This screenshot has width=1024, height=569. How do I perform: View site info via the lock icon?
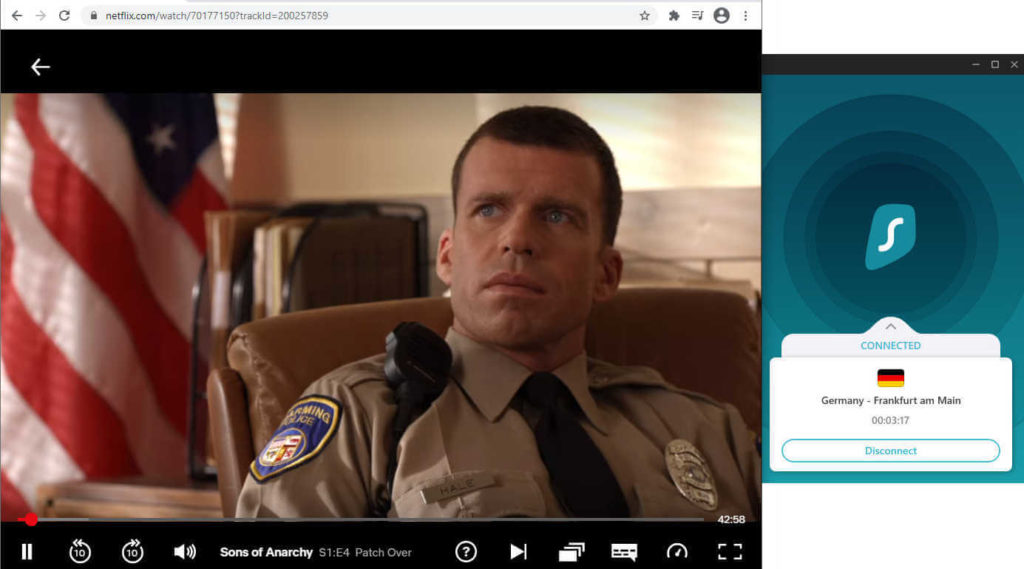93,16
